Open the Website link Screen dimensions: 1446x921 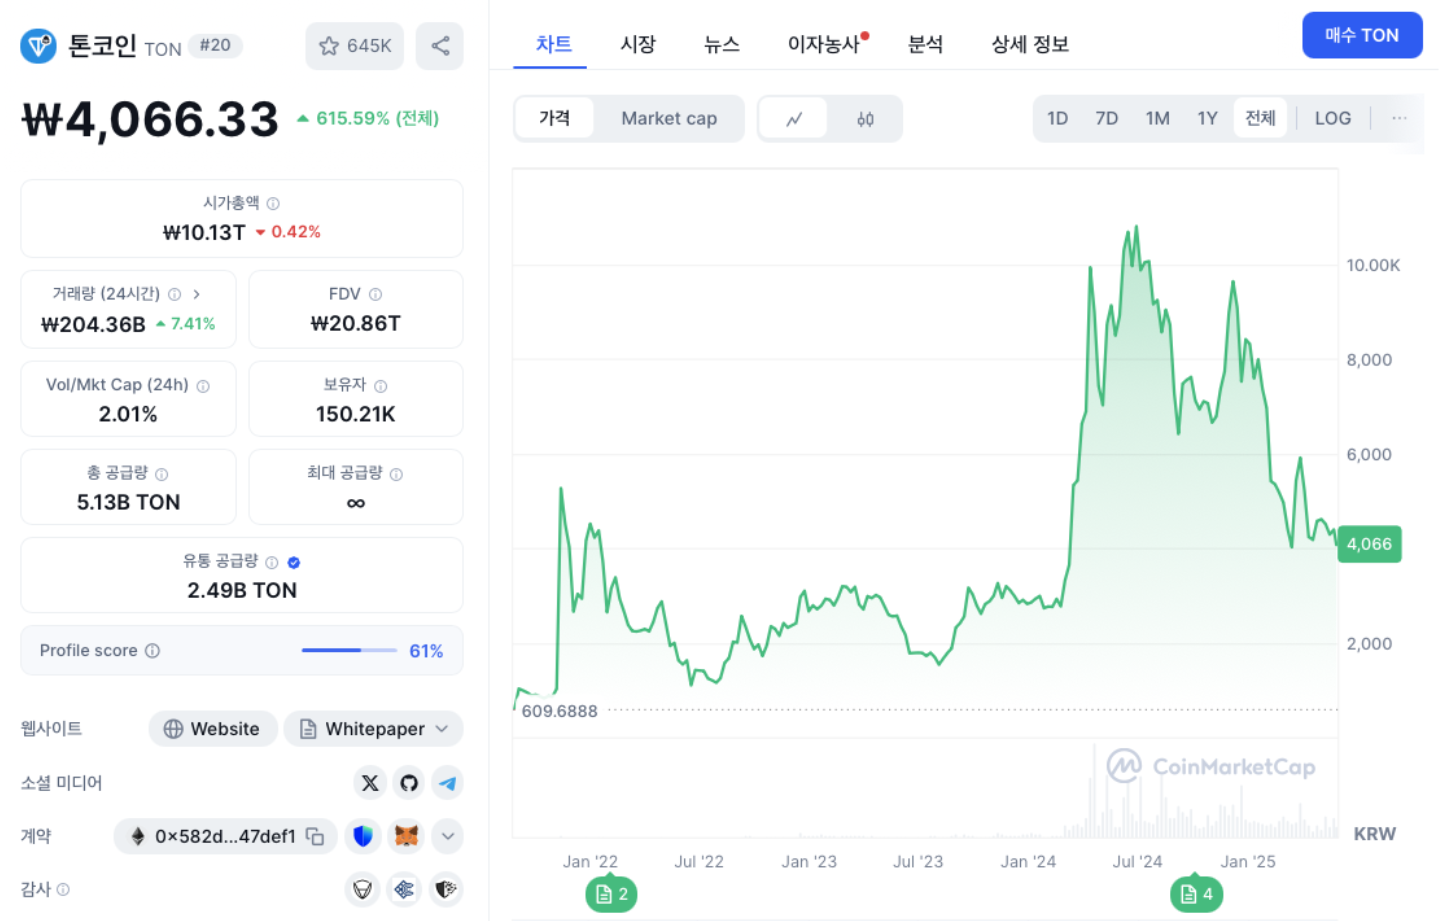pyautogui.click(x=212, y=729)
